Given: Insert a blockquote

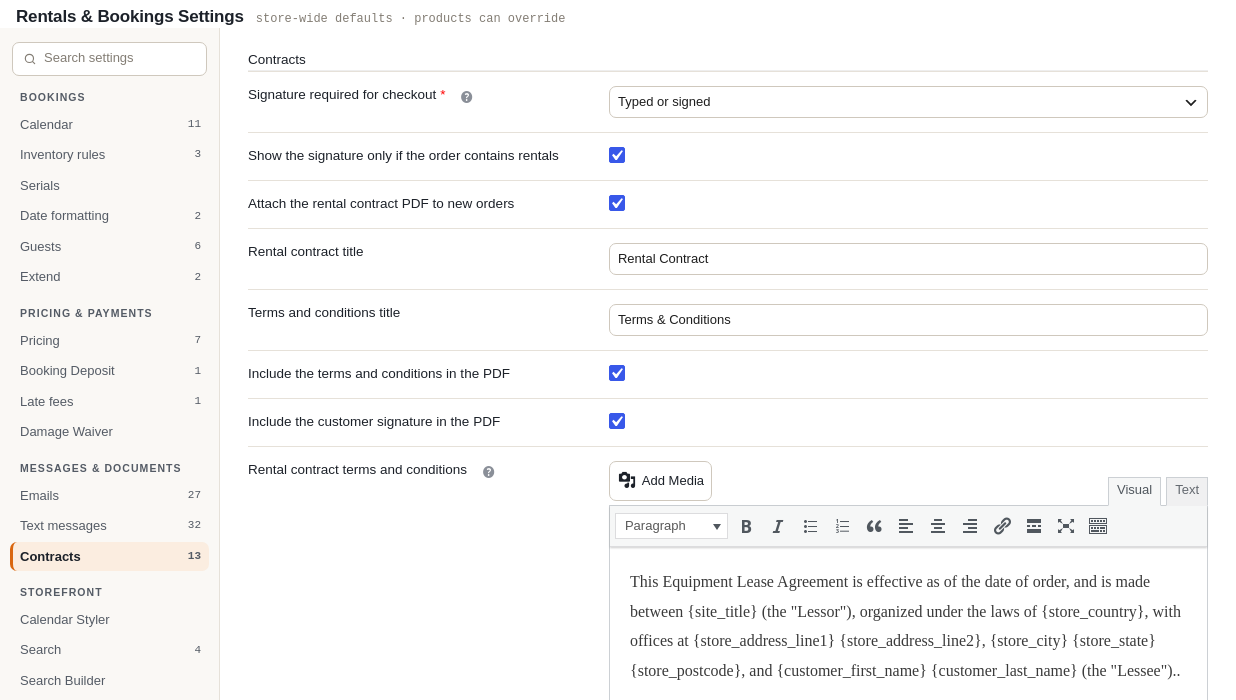Looking at the screenshot, I should tap(874, 526).
